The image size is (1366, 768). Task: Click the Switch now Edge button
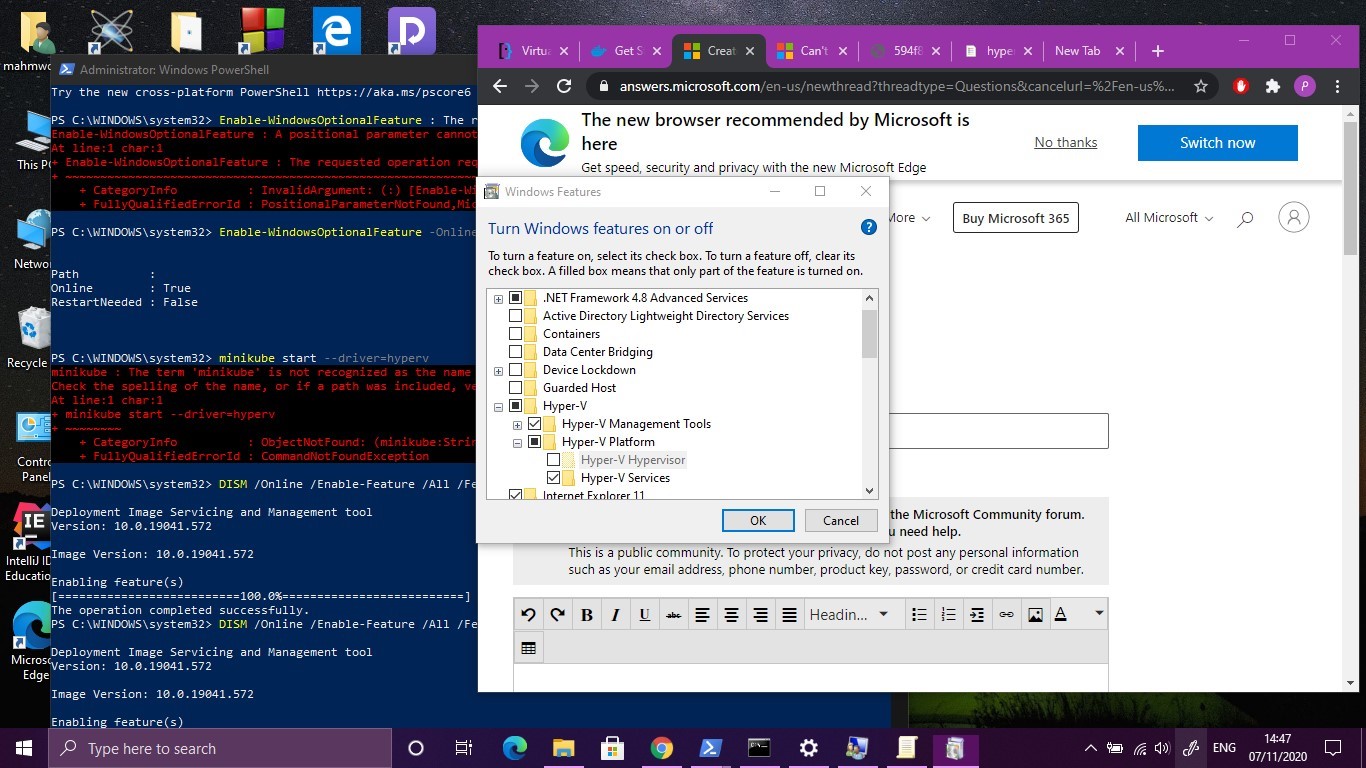point(1217,143)
